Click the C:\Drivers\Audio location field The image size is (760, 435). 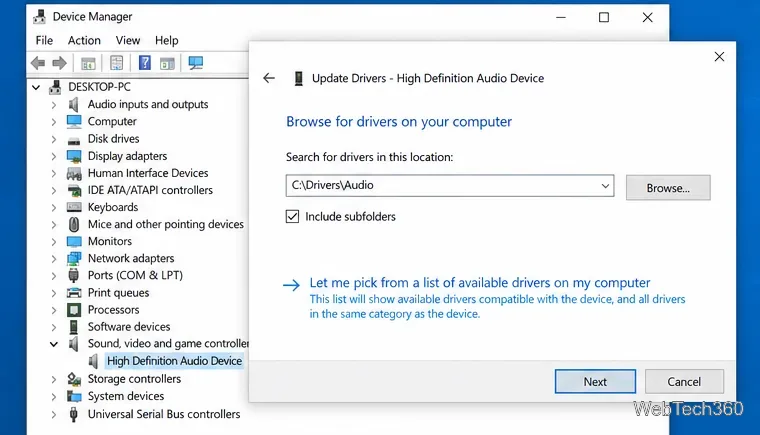450,186
